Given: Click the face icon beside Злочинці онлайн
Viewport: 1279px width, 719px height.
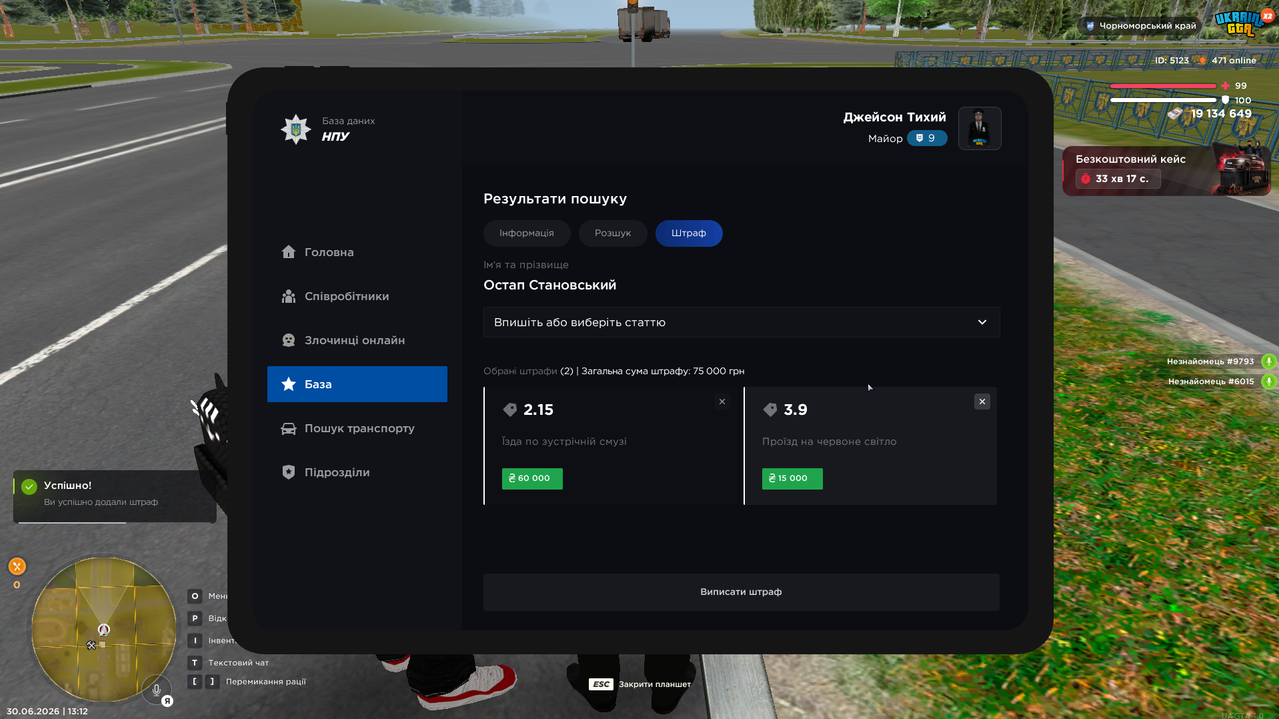Looking at the screenshot, I should [x=288, y=340].
